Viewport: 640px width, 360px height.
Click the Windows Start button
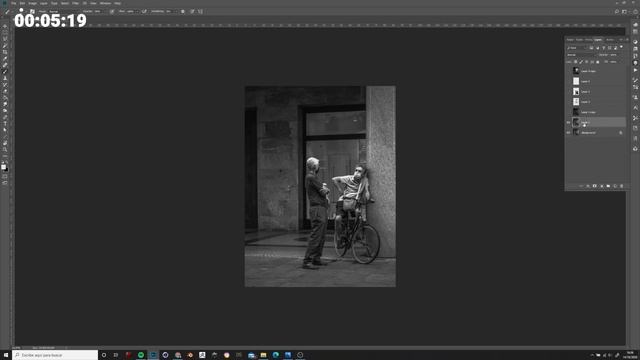(x=6, y=355)
